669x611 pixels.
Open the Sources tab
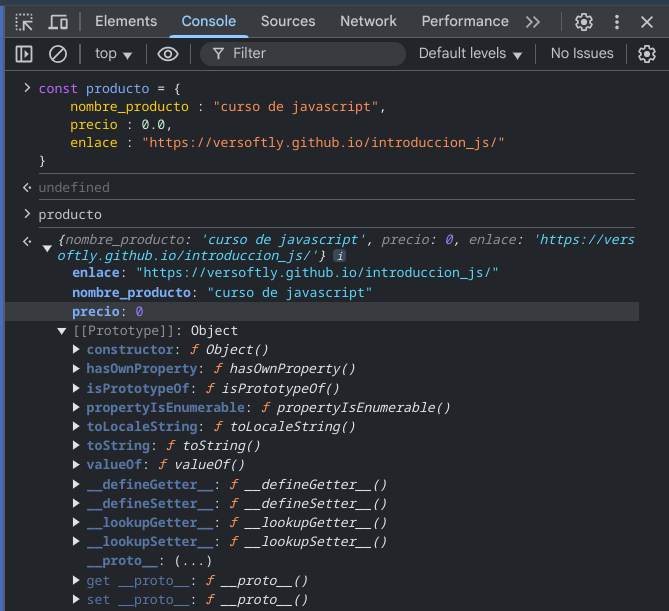[288, 21]
